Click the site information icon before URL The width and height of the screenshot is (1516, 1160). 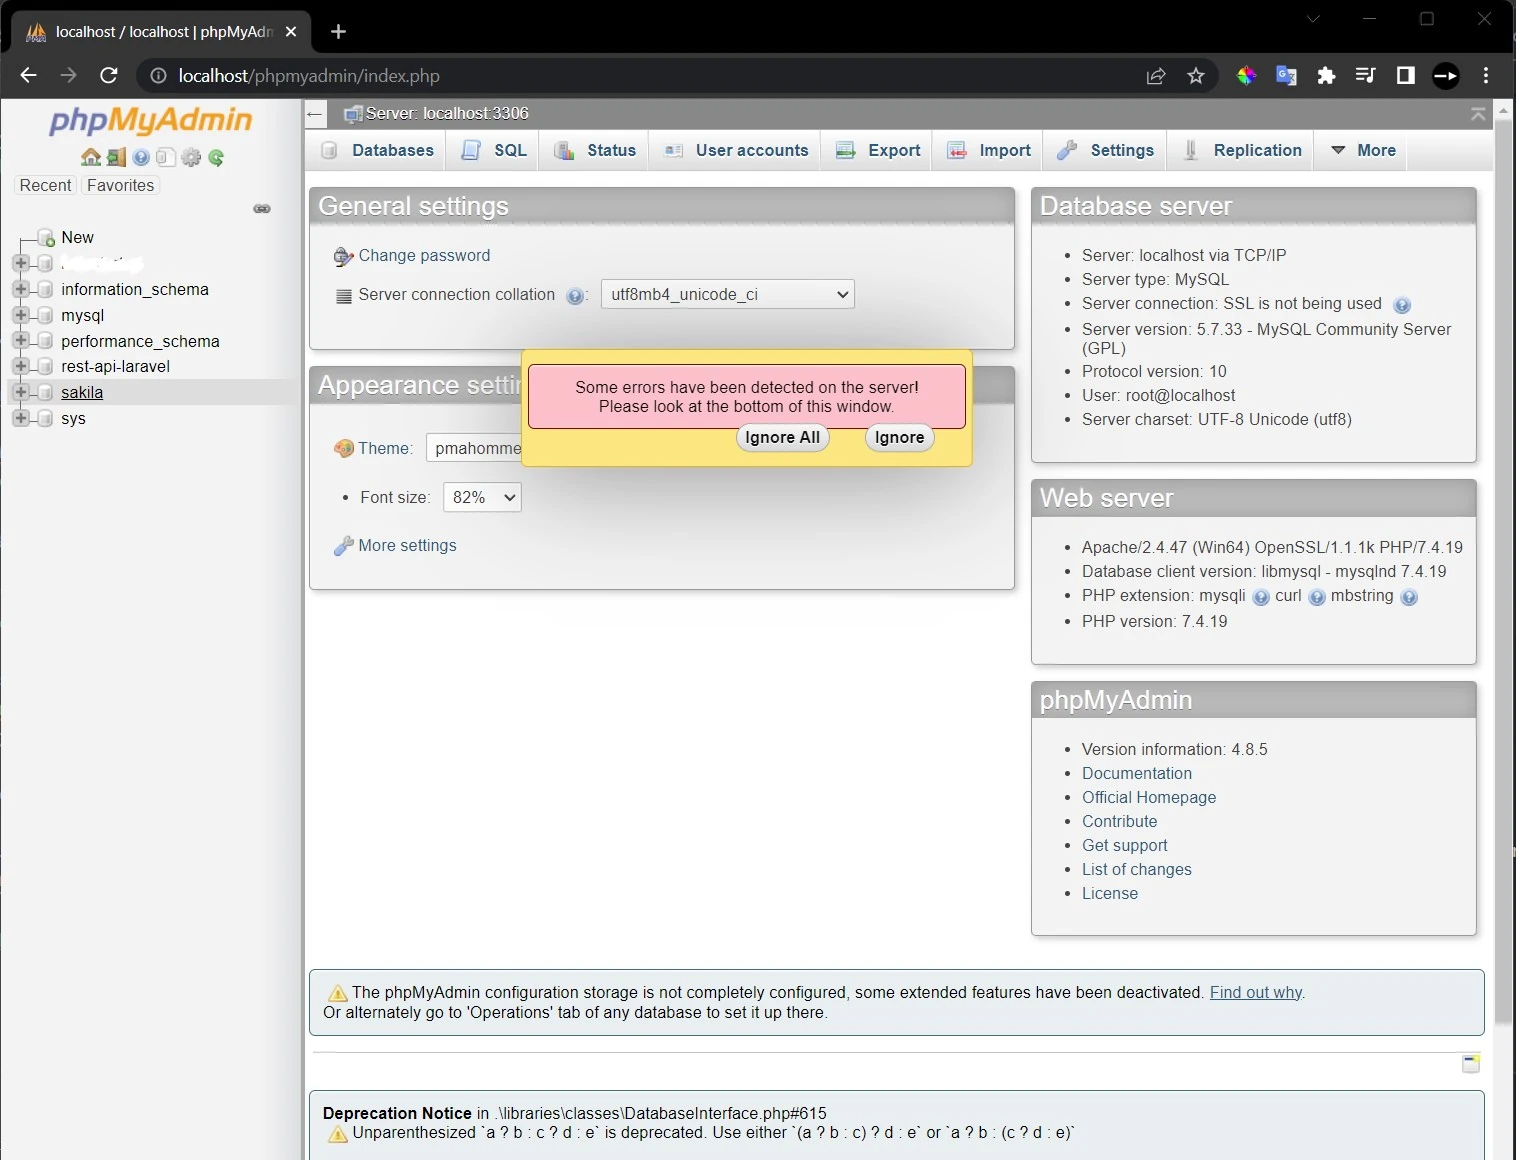tap(158, 76)
